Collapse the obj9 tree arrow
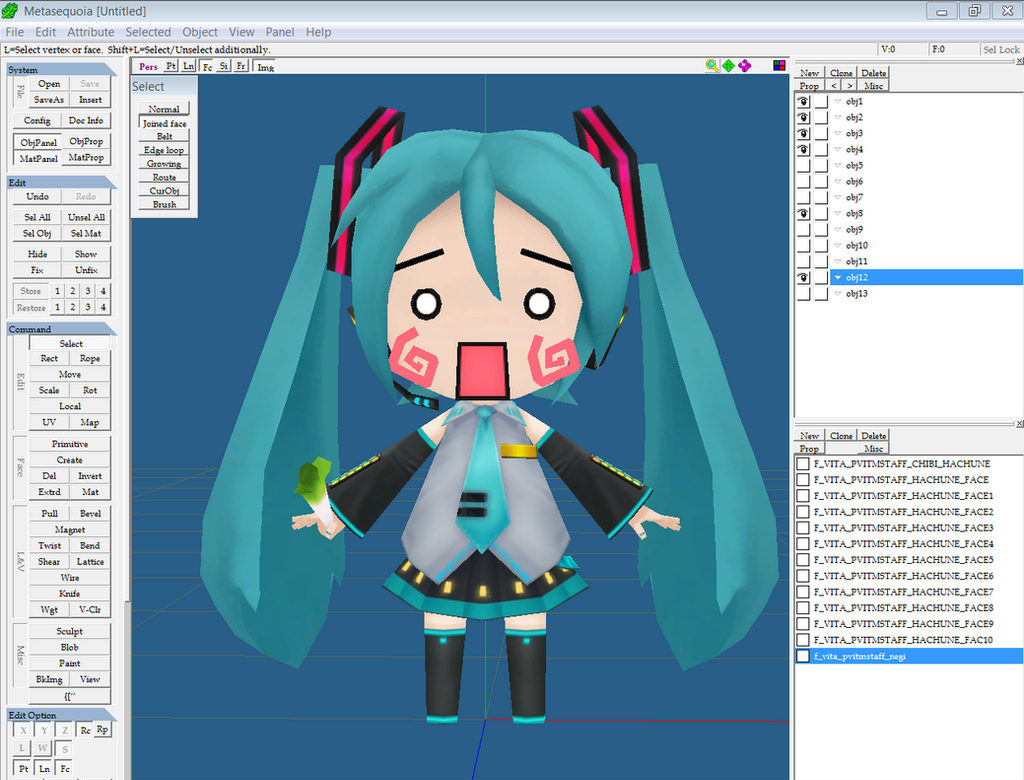This screenshot has width=1024, height=780. [x=838, y=229]
